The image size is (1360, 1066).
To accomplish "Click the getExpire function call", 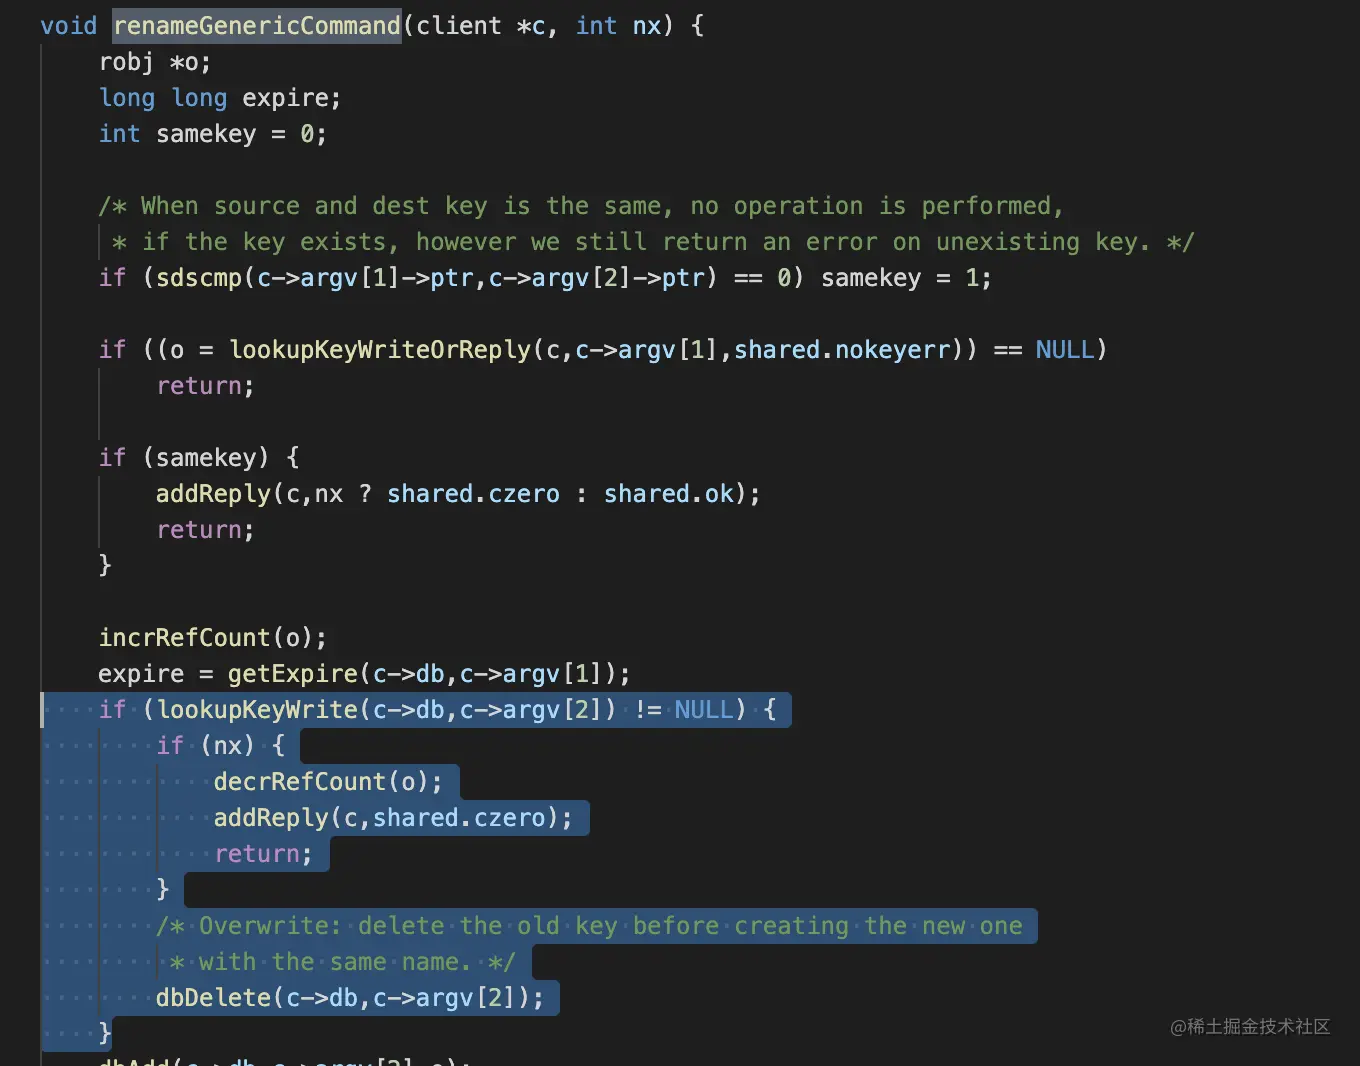I will click(x=293, y=674).
